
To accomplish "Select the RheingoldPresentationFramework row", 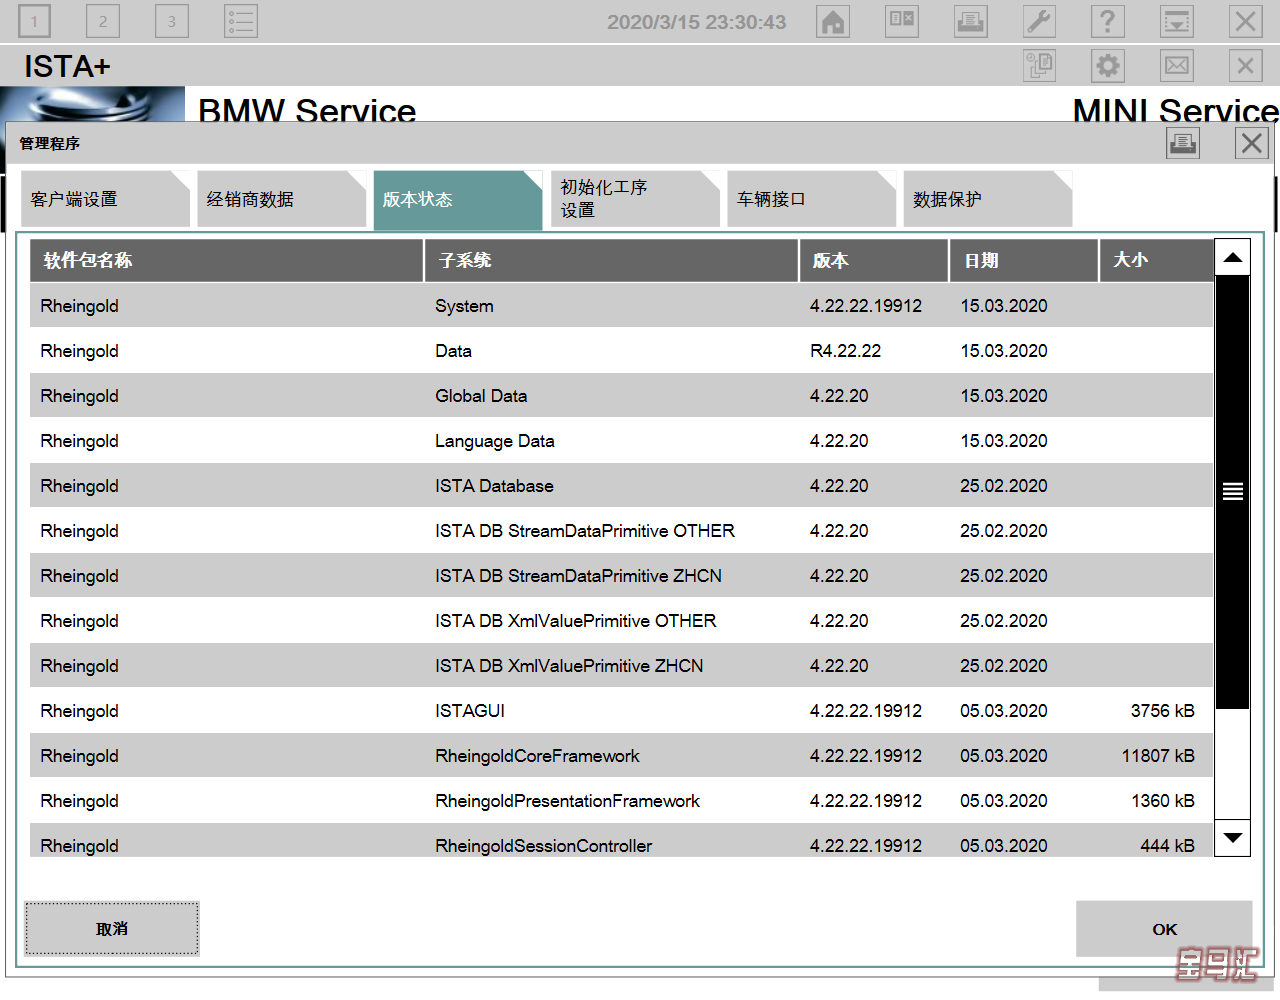I will (x=621, y=800).
